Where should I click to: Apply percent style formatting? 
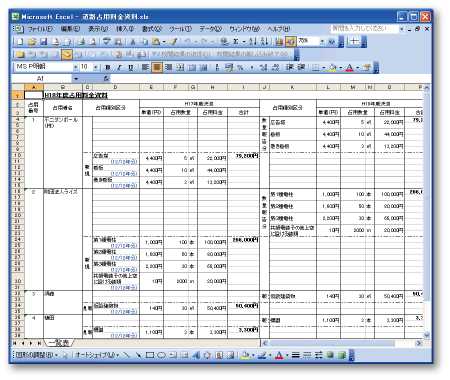click(x=240, y=68)
